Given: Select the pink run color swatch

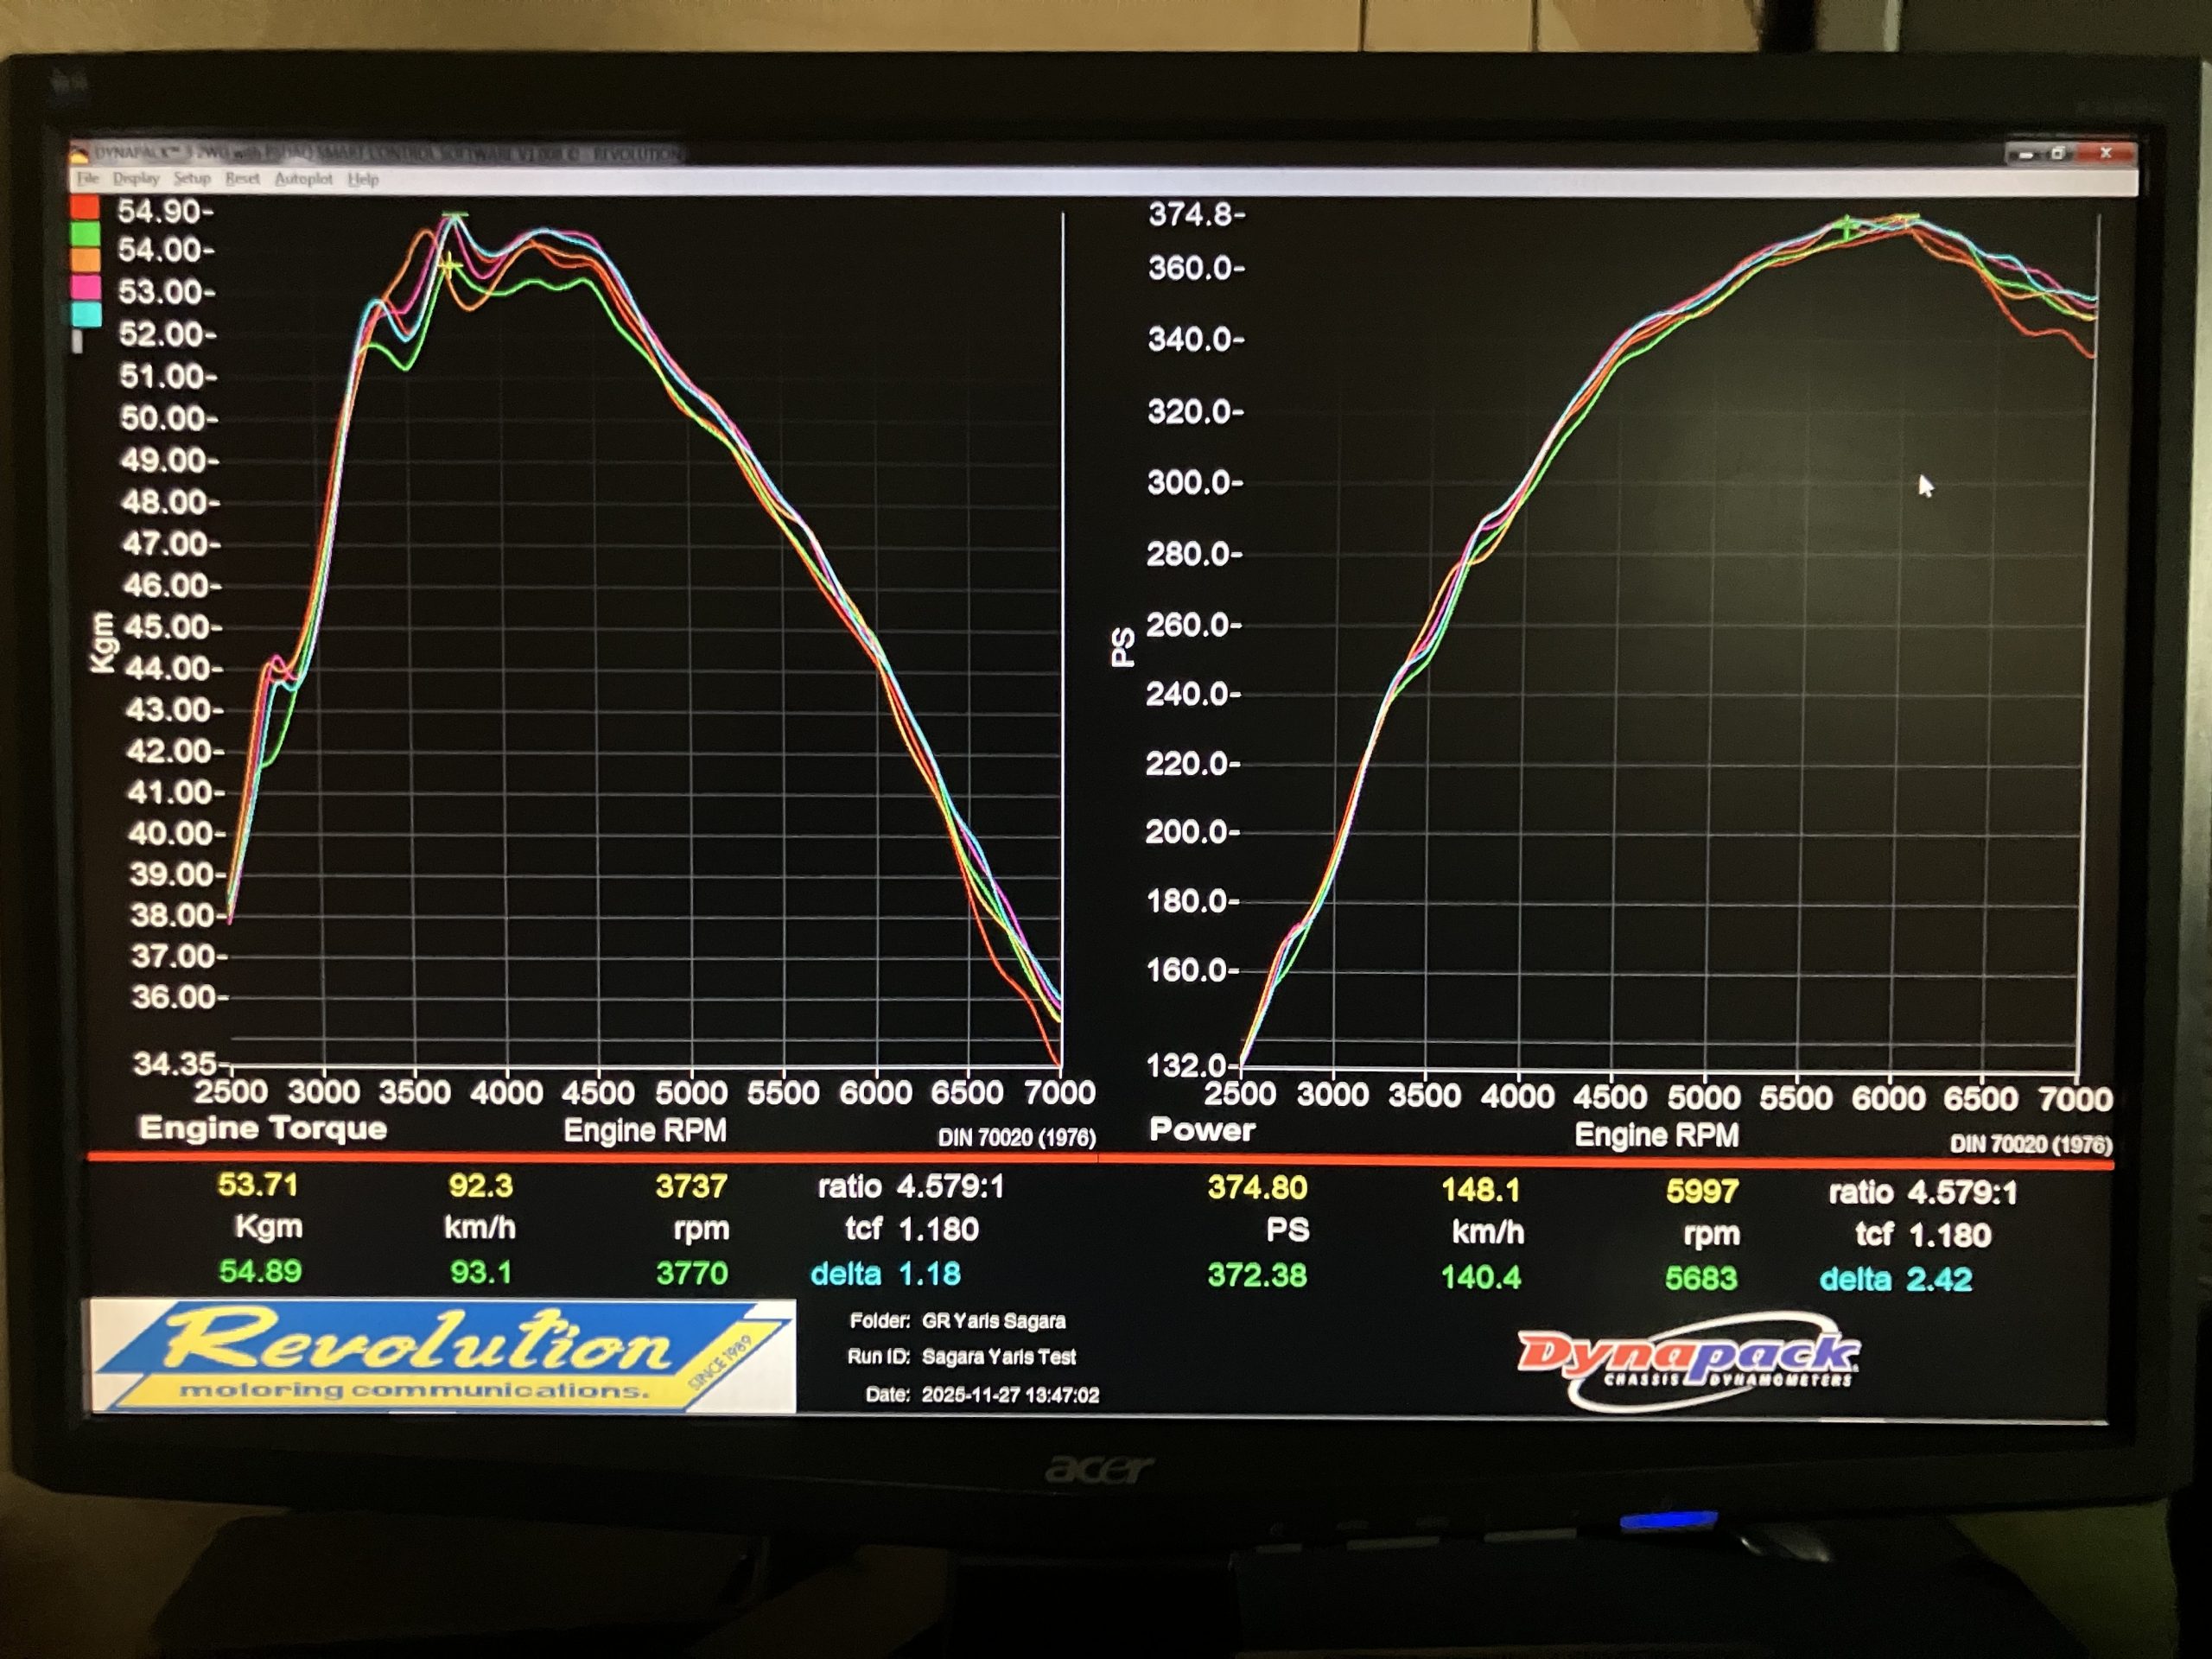Looking at the screenshot, I should click(x=86, y=286).
